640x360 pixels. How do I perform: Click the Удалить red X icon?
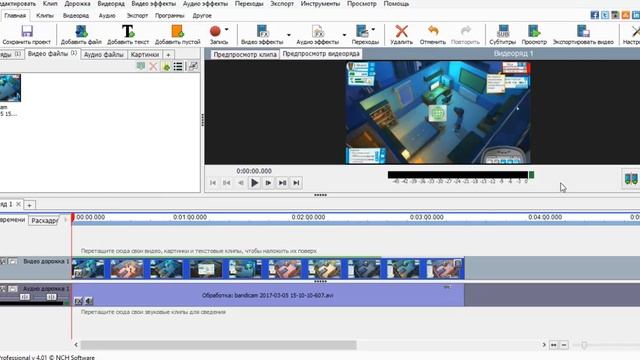(x=402, y=31)
